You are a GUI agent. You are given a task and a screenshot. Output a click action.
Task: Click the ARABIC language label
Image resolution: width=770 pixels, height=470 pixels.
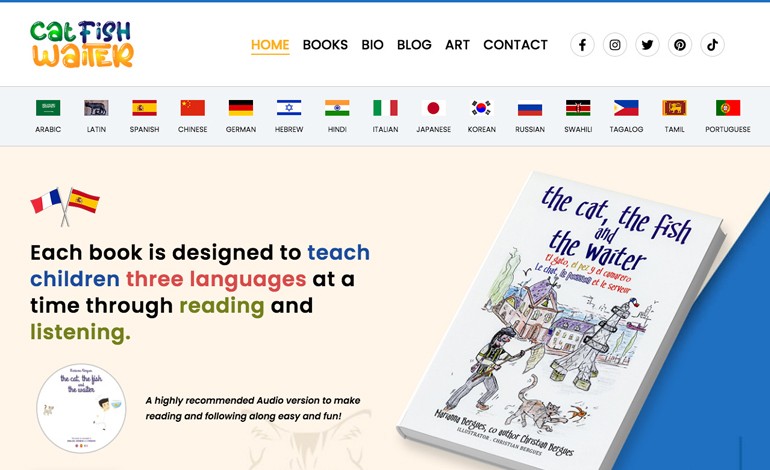click(x=48, y=129)
